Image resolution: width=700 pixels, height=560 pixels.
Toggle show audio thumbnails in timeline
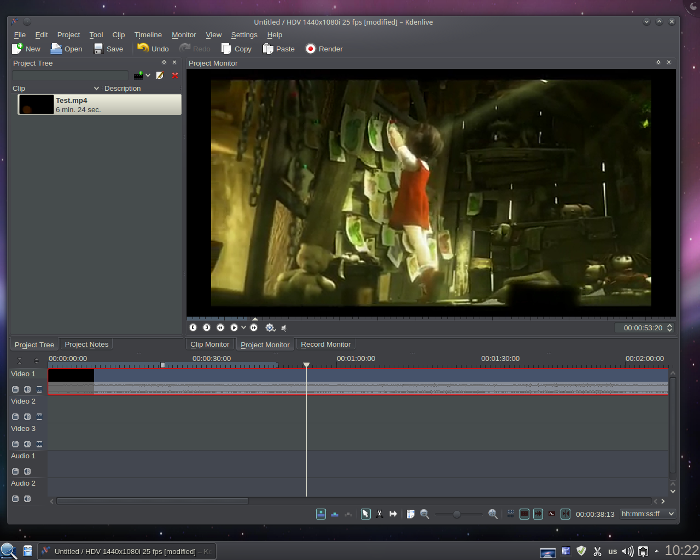pyautogui.click(x=538, y=514)
